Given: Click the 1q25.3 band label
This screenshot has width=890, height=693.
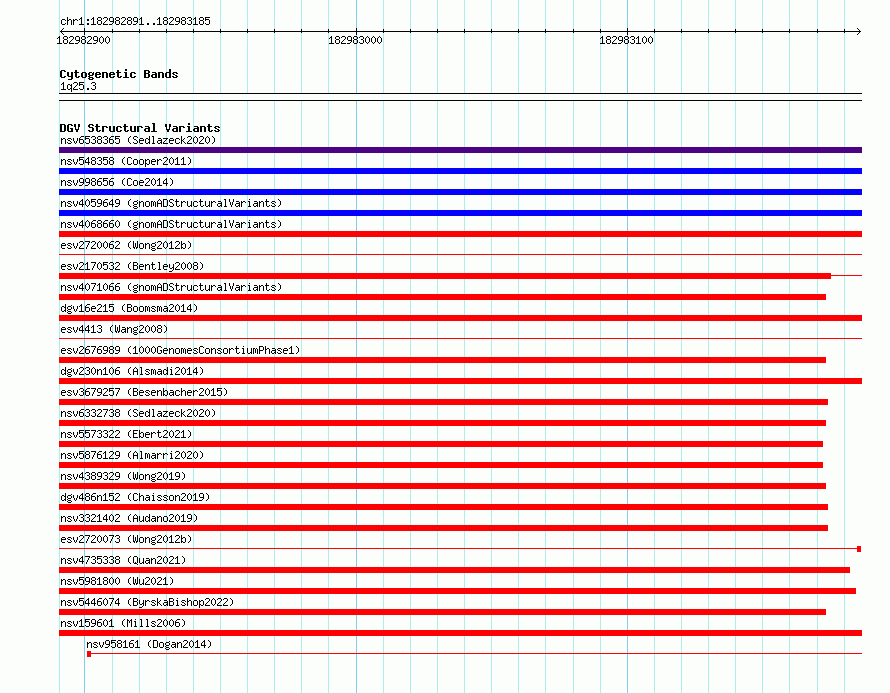Looking at the screenshot, I should [x=78, y=86].
